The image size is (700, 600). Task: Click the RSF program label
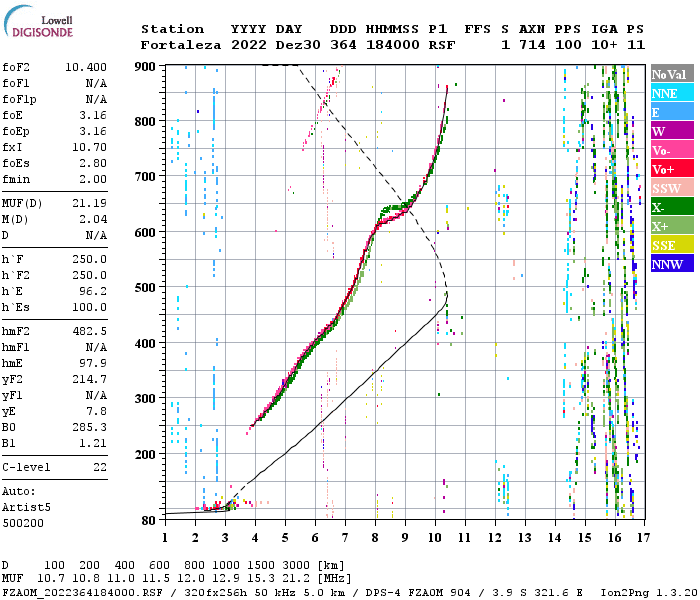[x=442, y=45]
